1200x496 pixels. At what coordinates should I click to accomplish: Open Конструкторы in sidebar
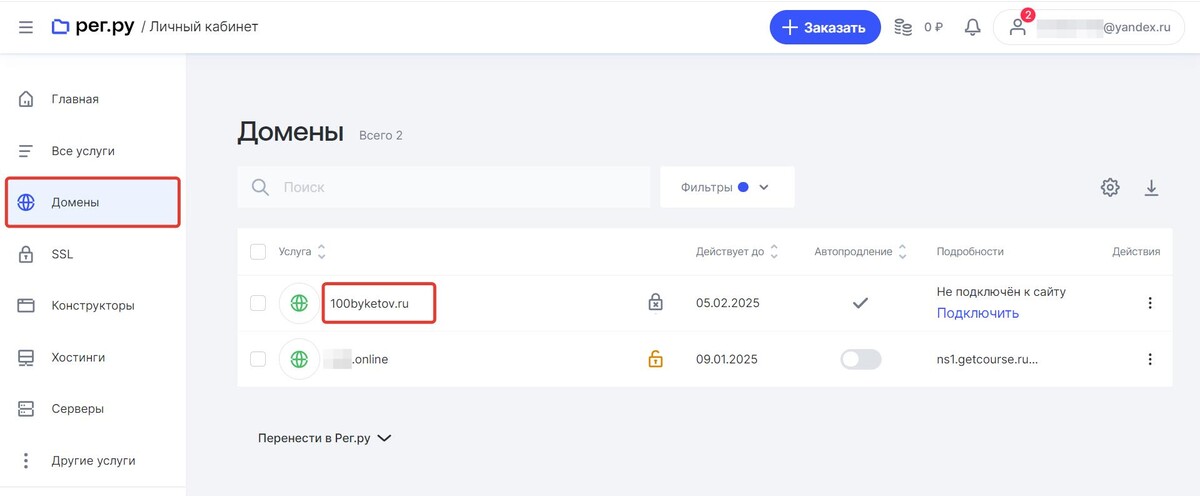93,306
